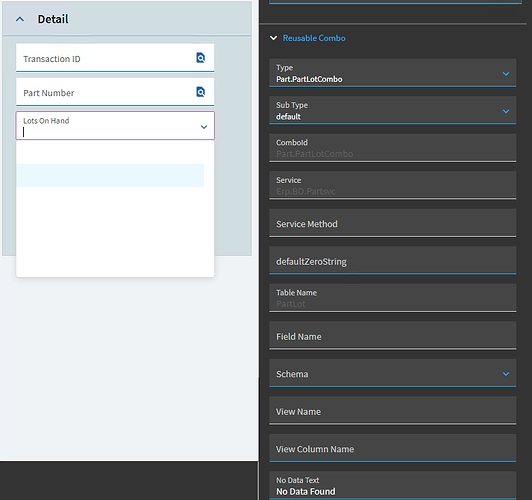Click the Reusable Combo heading

click(x=314, y=38)
